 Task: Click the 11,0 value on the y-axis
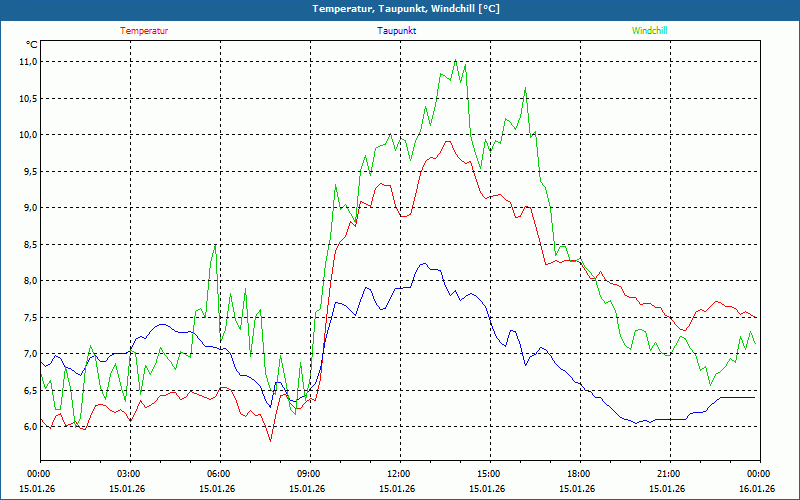coord(28,62)
